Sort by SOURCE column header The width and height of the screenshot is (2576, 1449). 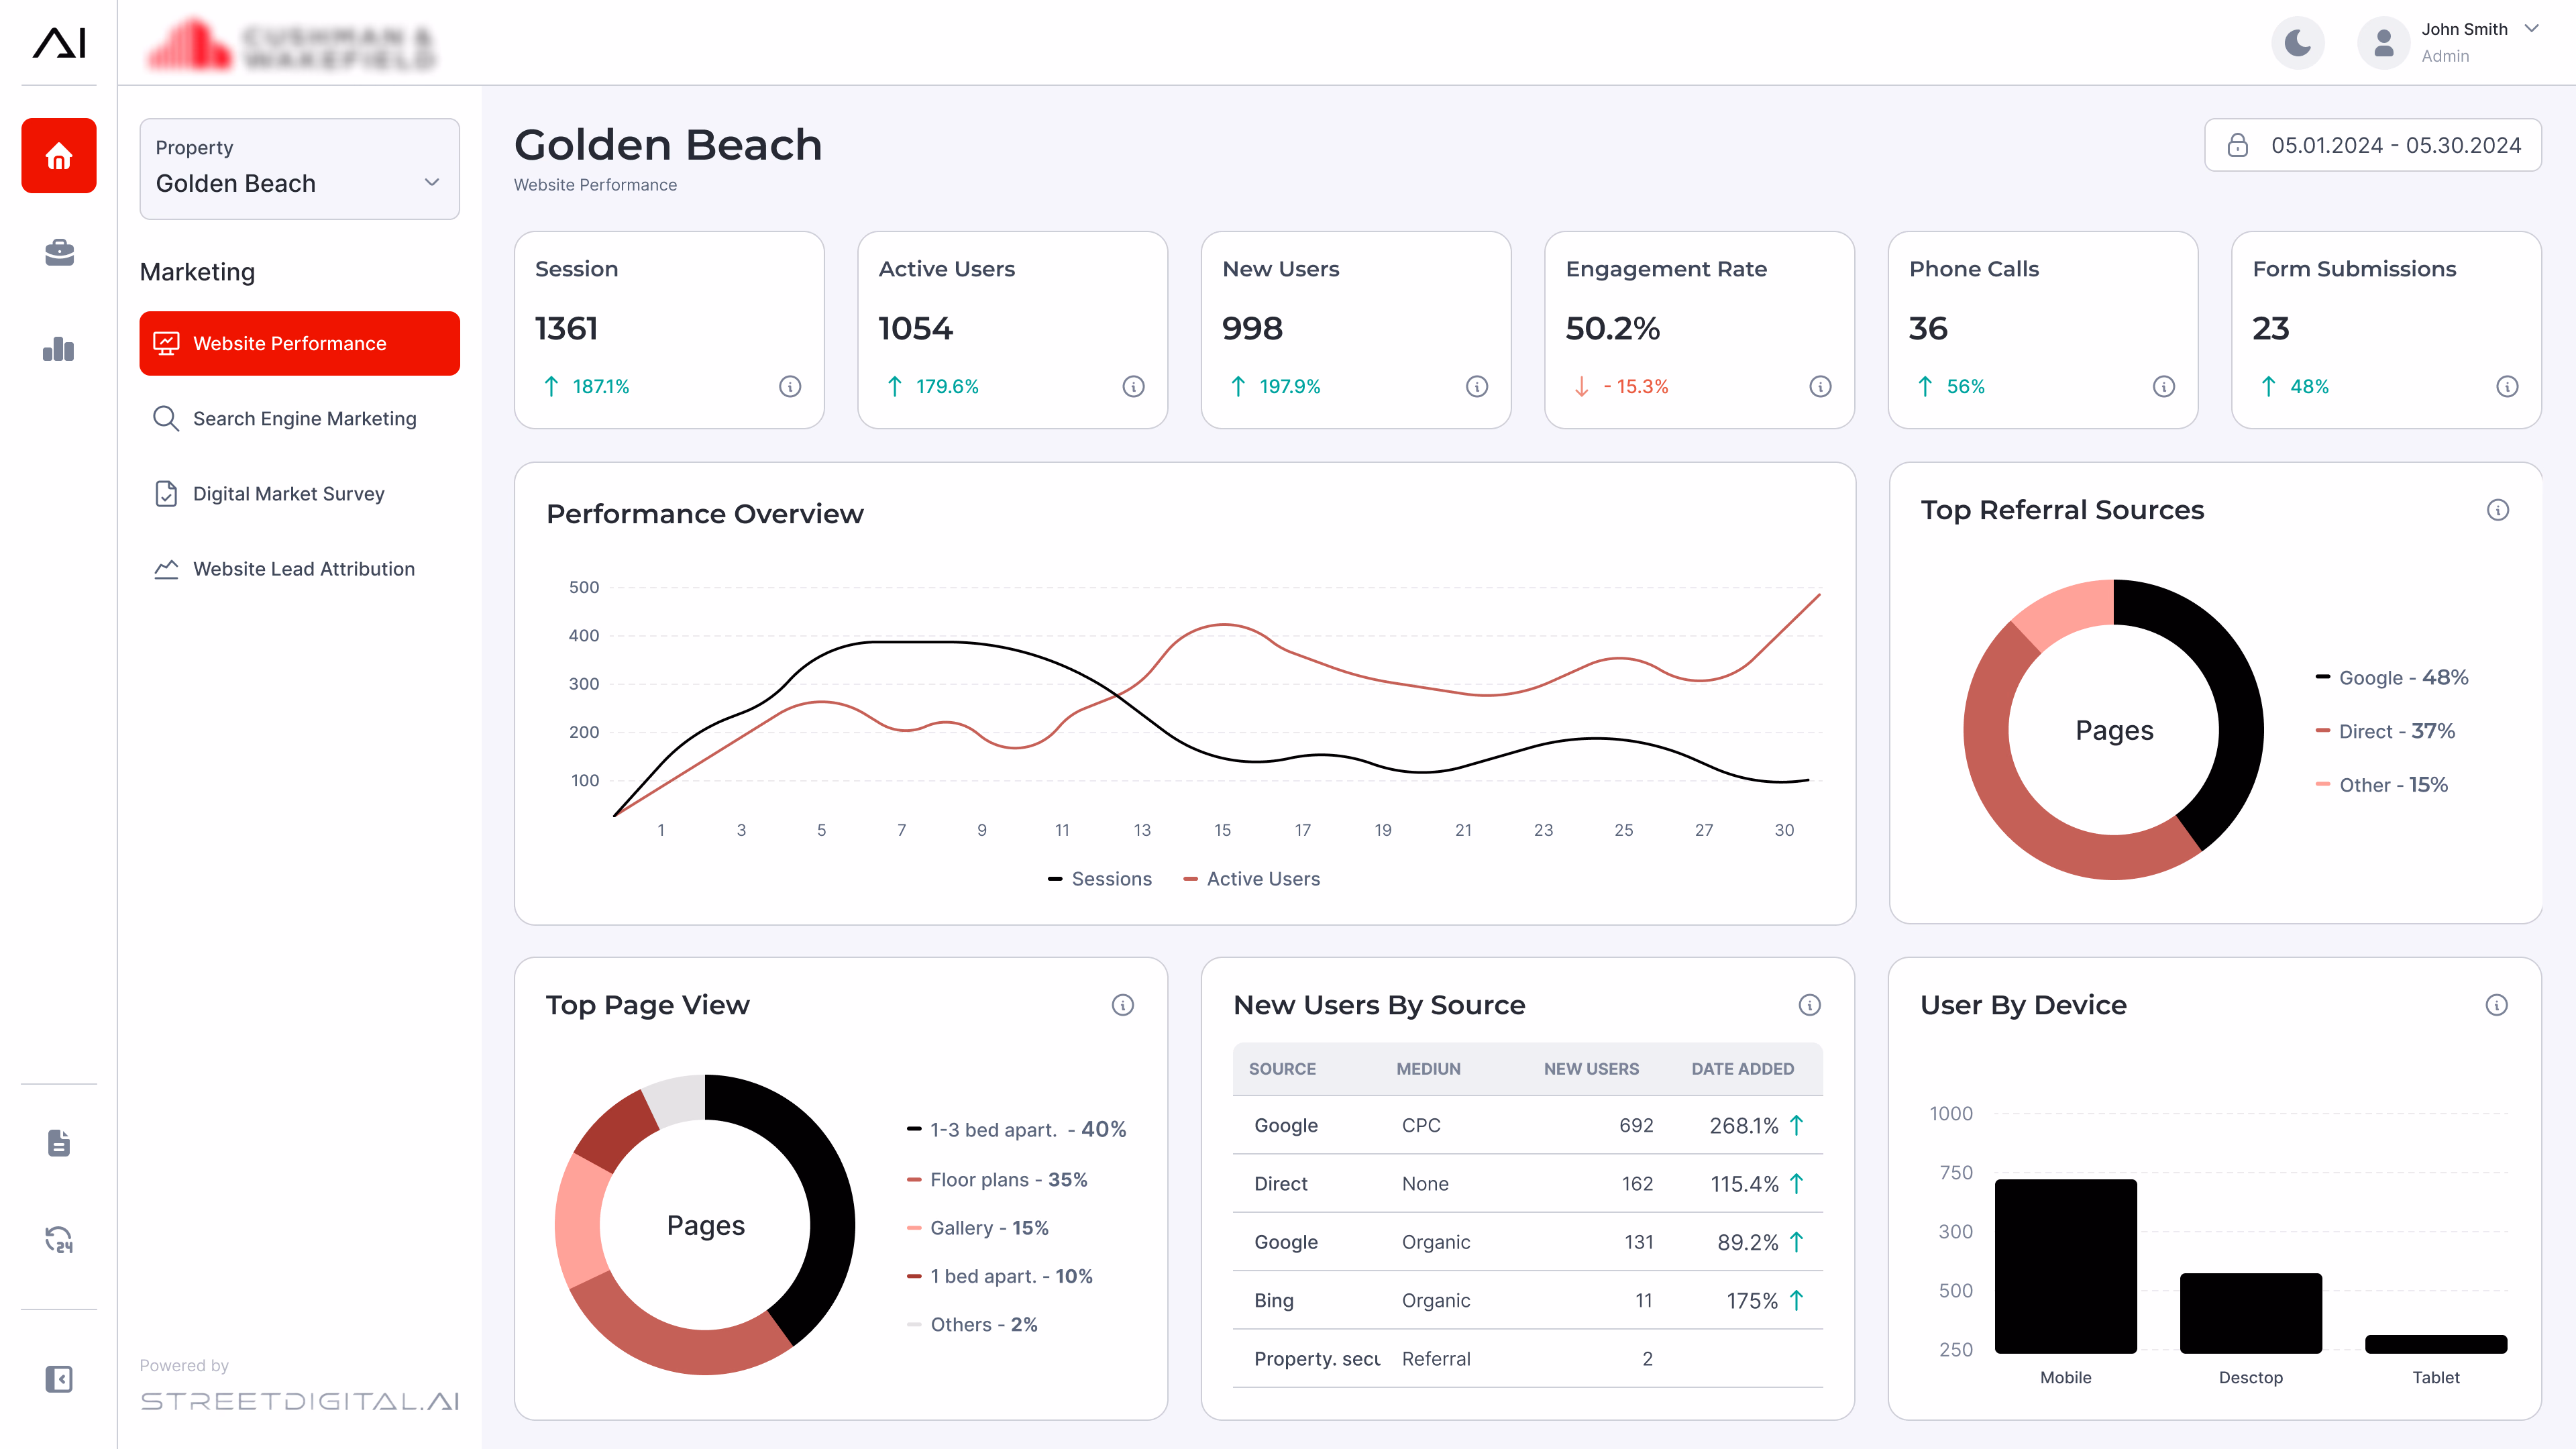pyautogui.click(x=1282, y=1069)
